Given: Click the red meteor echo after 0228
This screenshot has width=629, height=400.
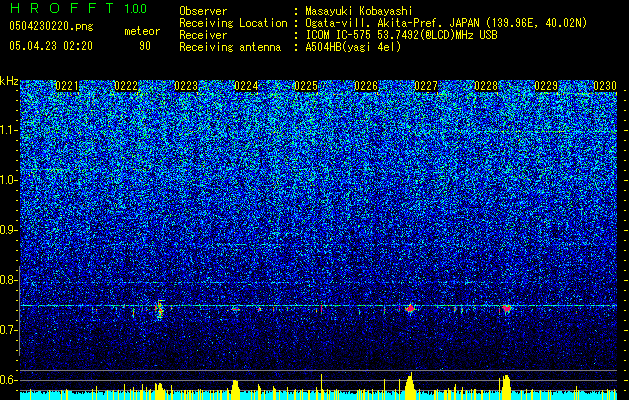Looking at the screenshot, I should click(x=506, y=309).
